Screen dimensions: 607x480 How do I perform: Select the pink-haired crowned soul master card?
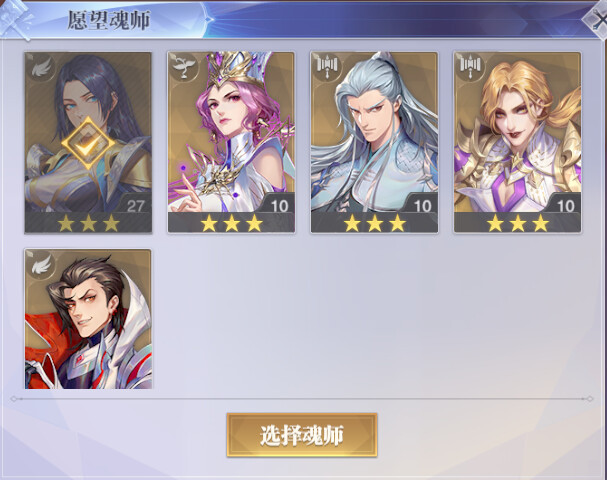pyautogui.click(x=231, y=142)
